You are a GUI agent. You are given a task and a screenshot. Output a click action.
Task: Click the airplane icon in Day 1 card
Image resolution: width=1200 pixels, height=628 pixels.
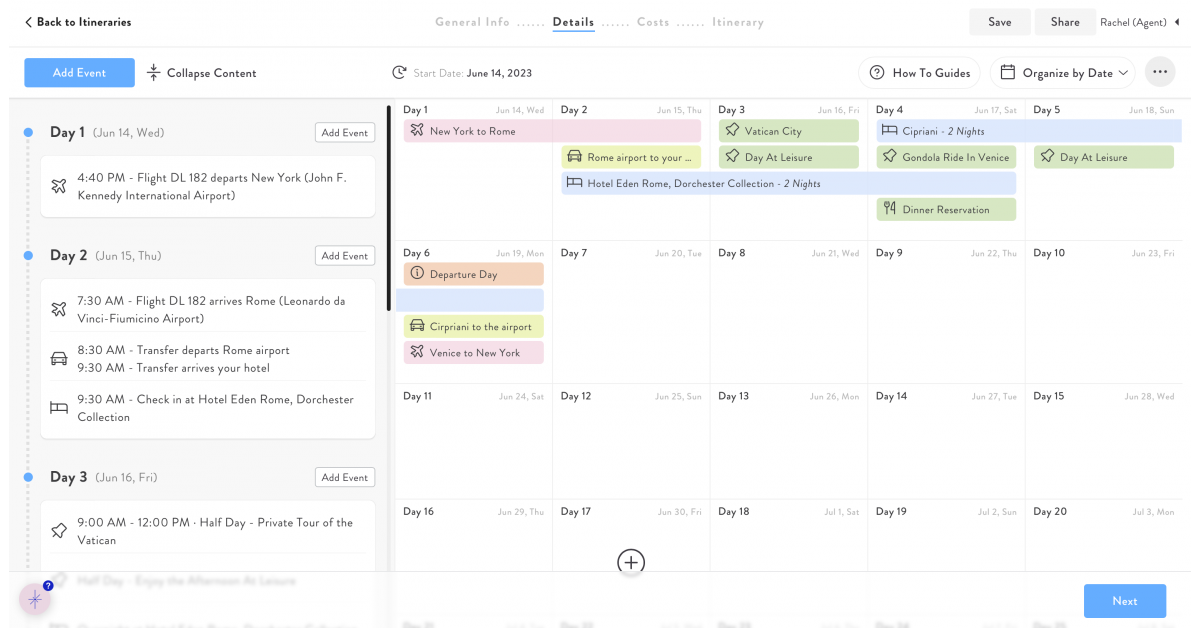tap(59, 187)
